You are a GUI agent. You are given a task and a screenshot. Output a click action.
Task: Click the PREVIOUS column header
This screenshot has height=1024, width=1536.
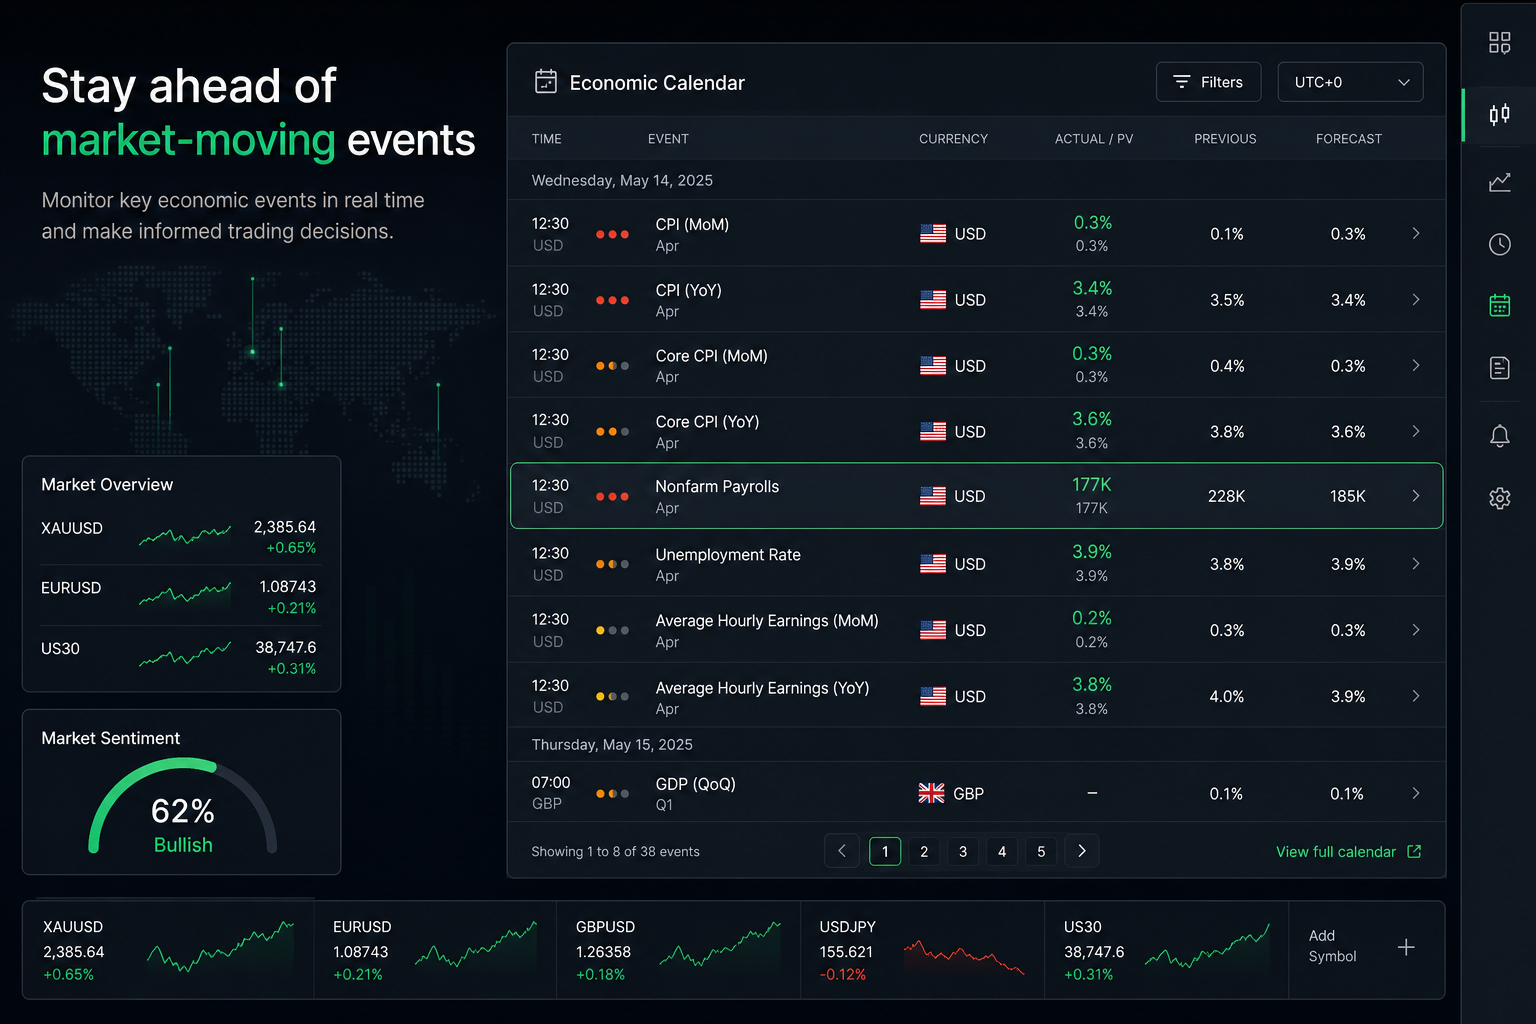pos(1225,139)
